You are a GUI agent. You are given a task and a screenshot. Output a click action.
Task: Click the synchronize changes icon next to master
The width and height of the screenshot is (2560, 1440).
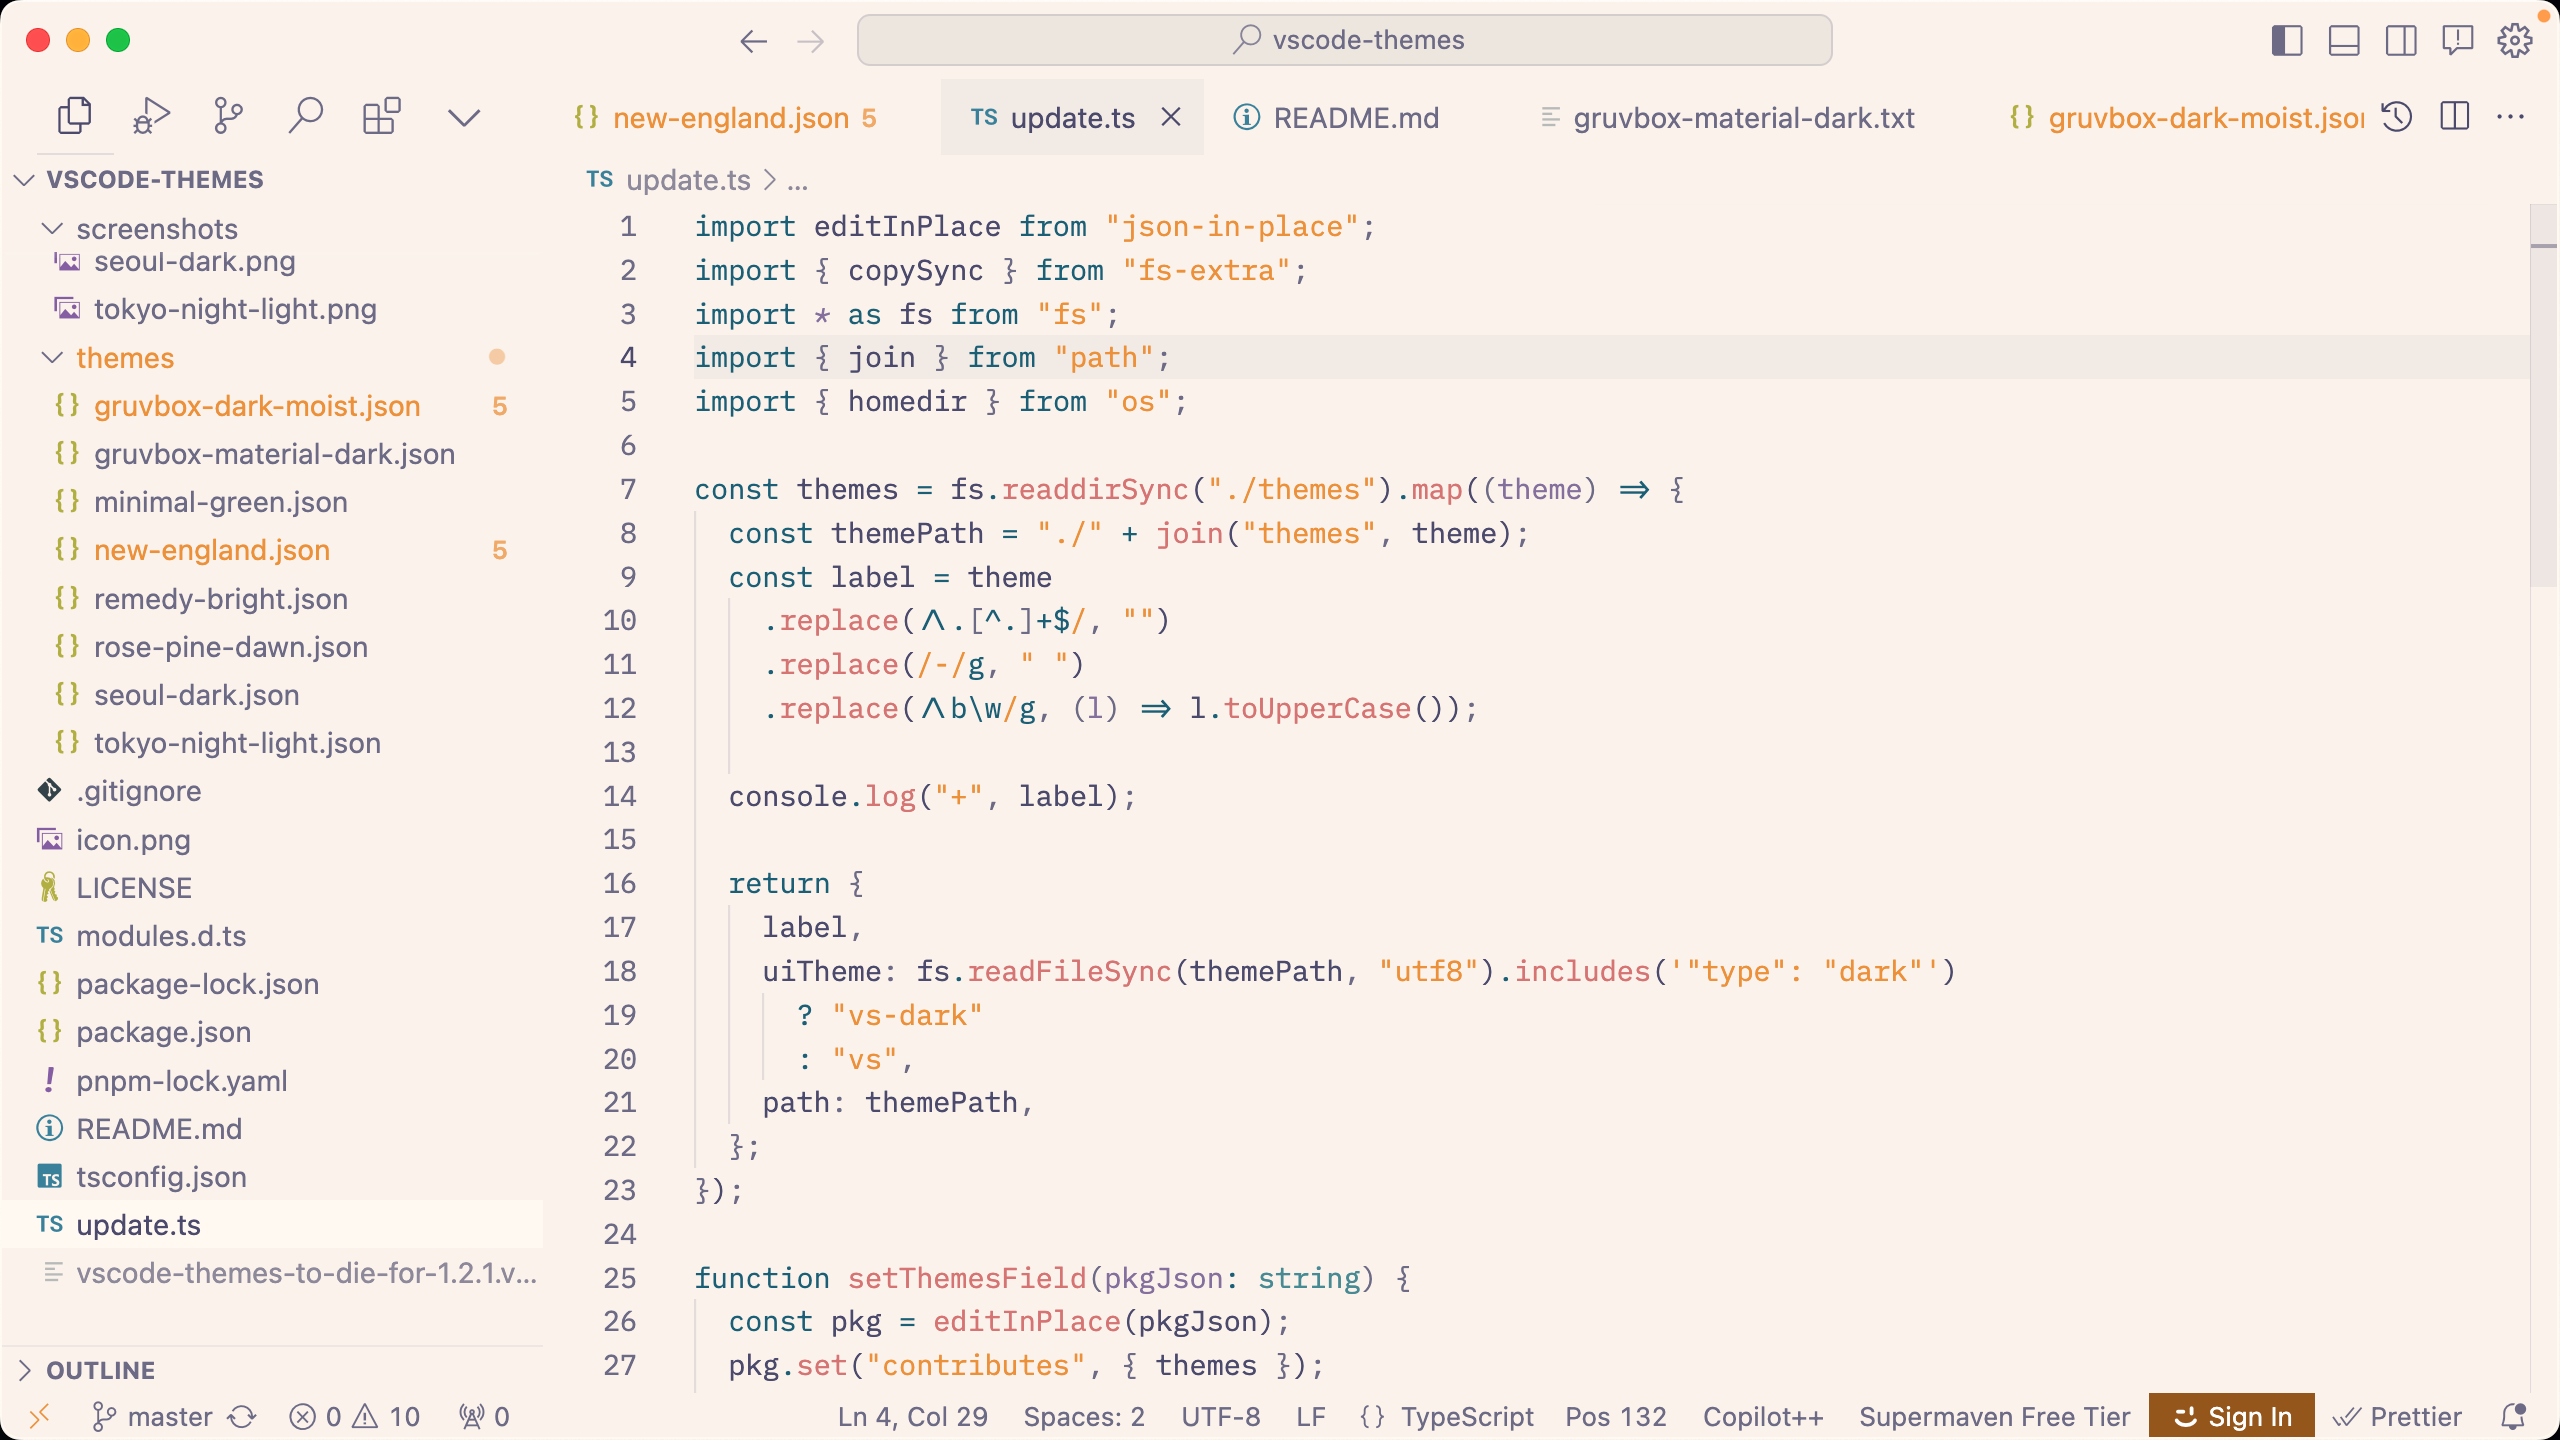242,1416
